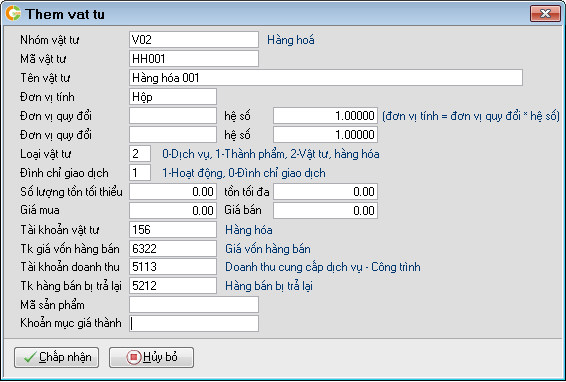This screenshot has height=382, width=566.
Task: Click the Mã sản phẩm field
Action: tap(194, 305)
